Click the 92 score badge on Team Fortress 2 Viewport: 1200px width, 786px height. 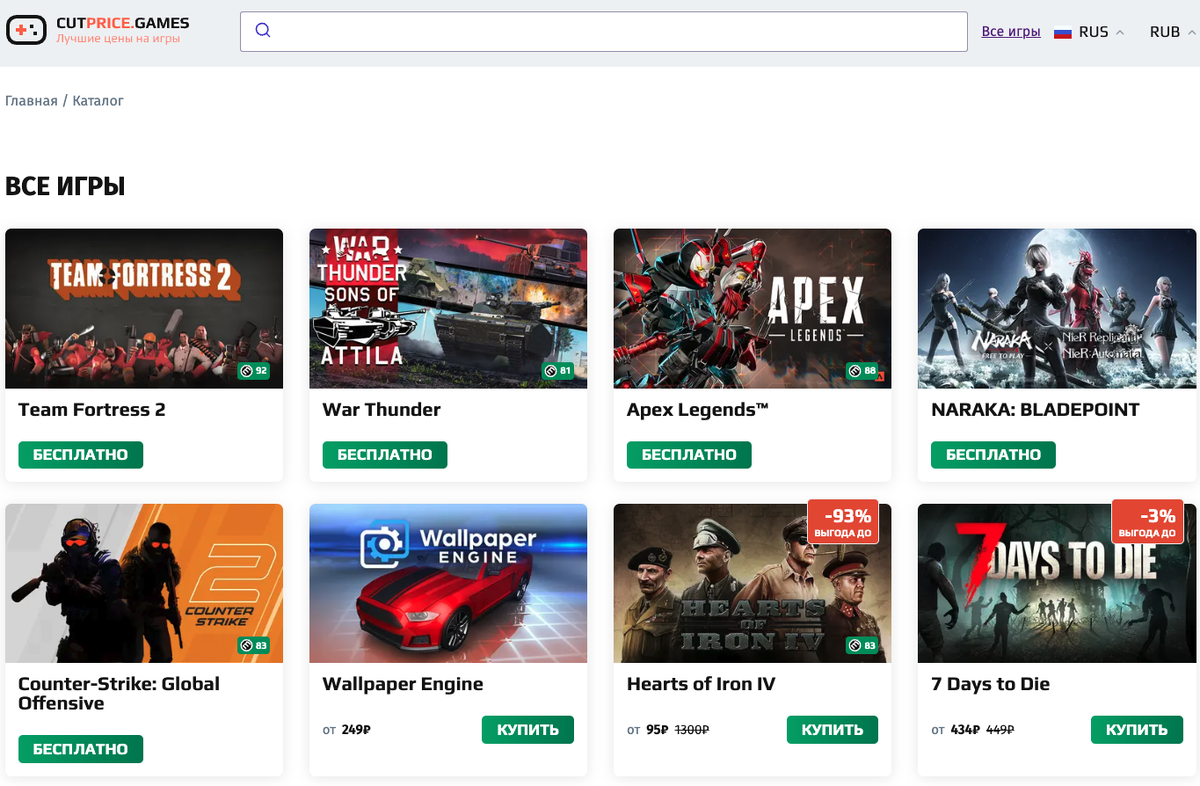tap(254, 371)
